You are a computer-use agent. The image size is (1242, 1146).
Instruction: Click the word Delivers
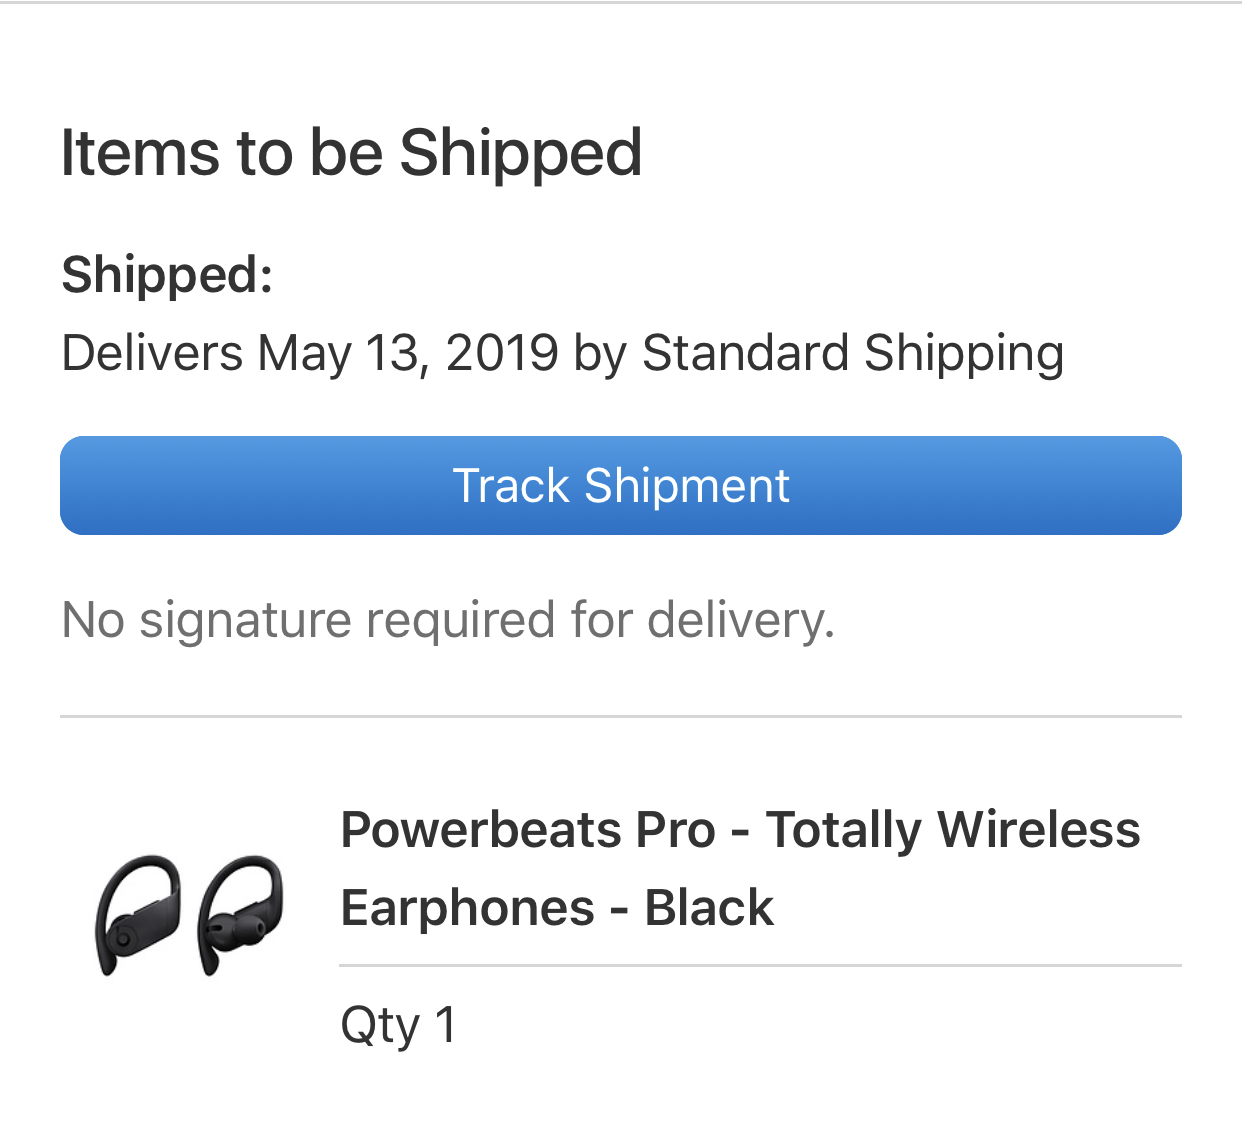pos(152,352)
